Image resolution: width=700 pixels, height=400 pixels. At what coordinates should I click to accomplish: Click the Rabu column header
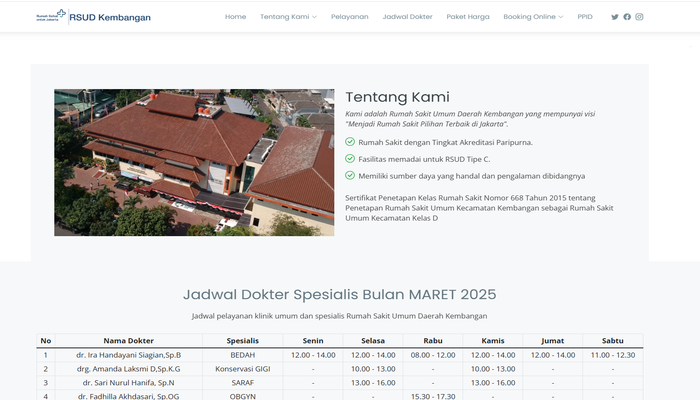433,341
